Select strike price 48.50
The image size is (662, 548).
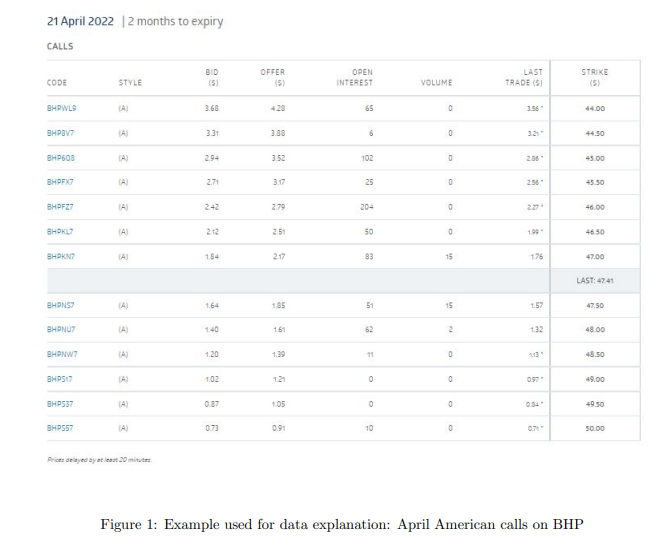(595, 355)
